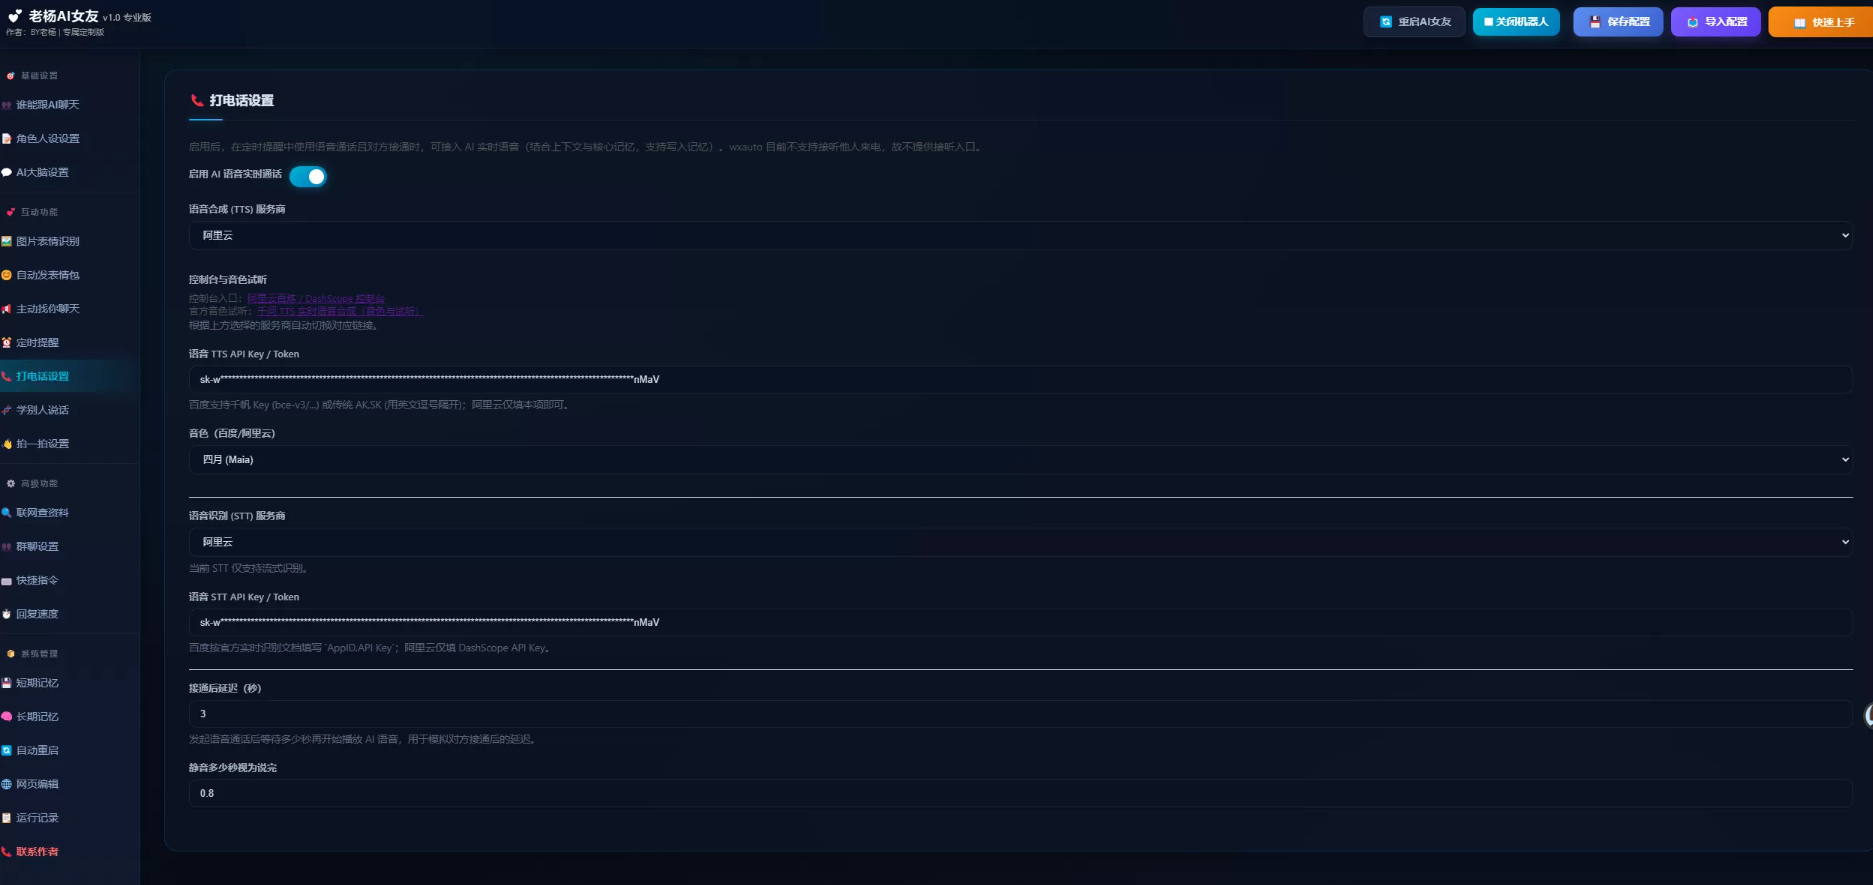Open the 语音合成 (TTS) 服务商 dropdown
Image resolution: width=1873 pixels, height=885 pixels.
click(1020, 236)
